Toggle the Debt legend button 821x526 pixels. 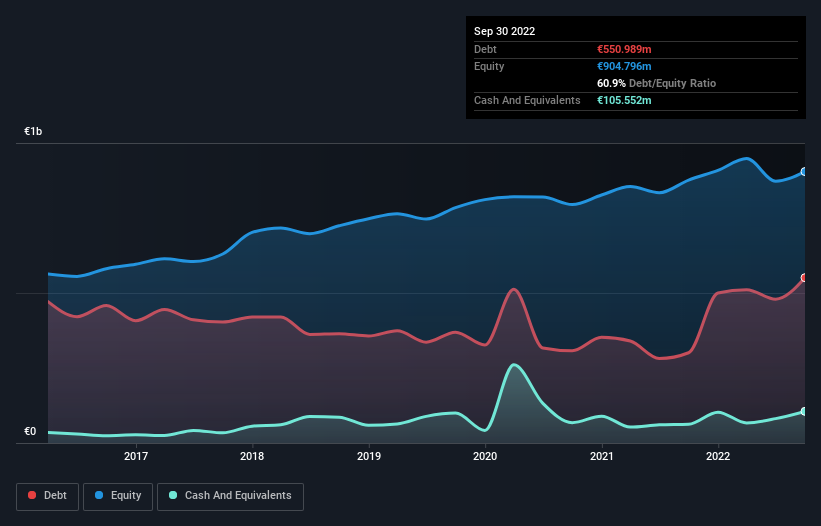[x=48, y=496]
